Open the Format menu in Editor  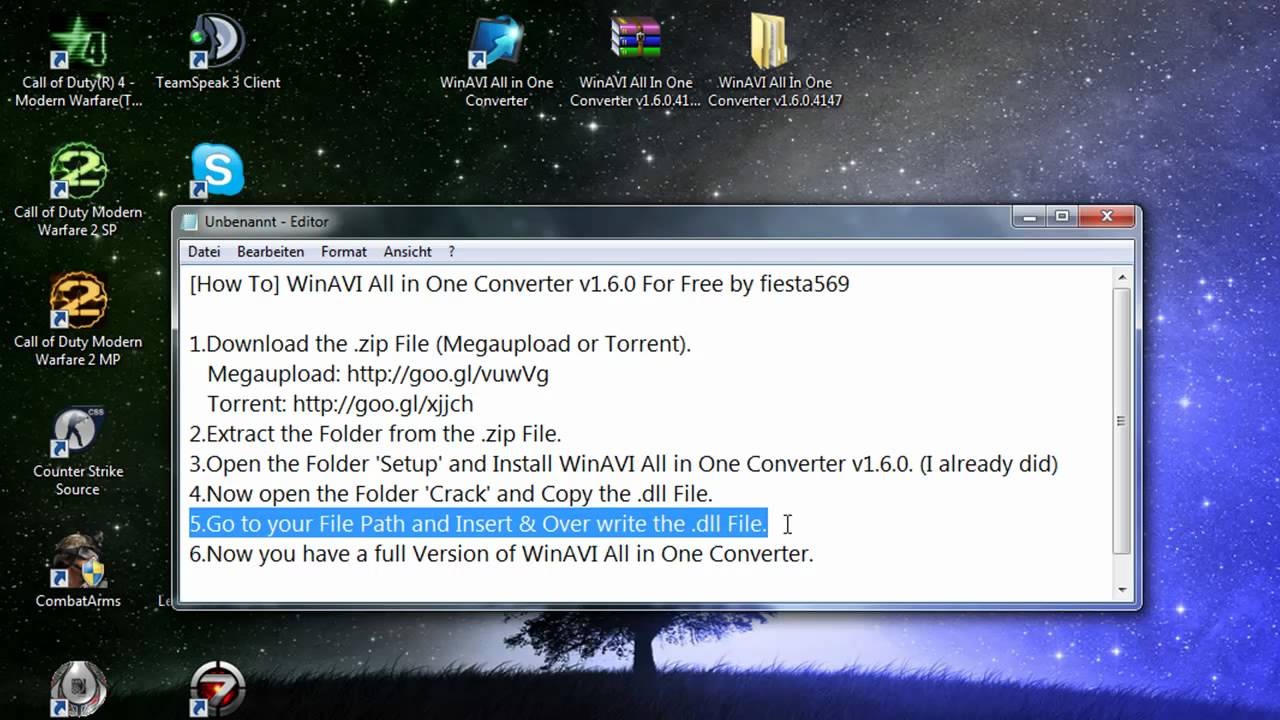[x=344, y=252]
